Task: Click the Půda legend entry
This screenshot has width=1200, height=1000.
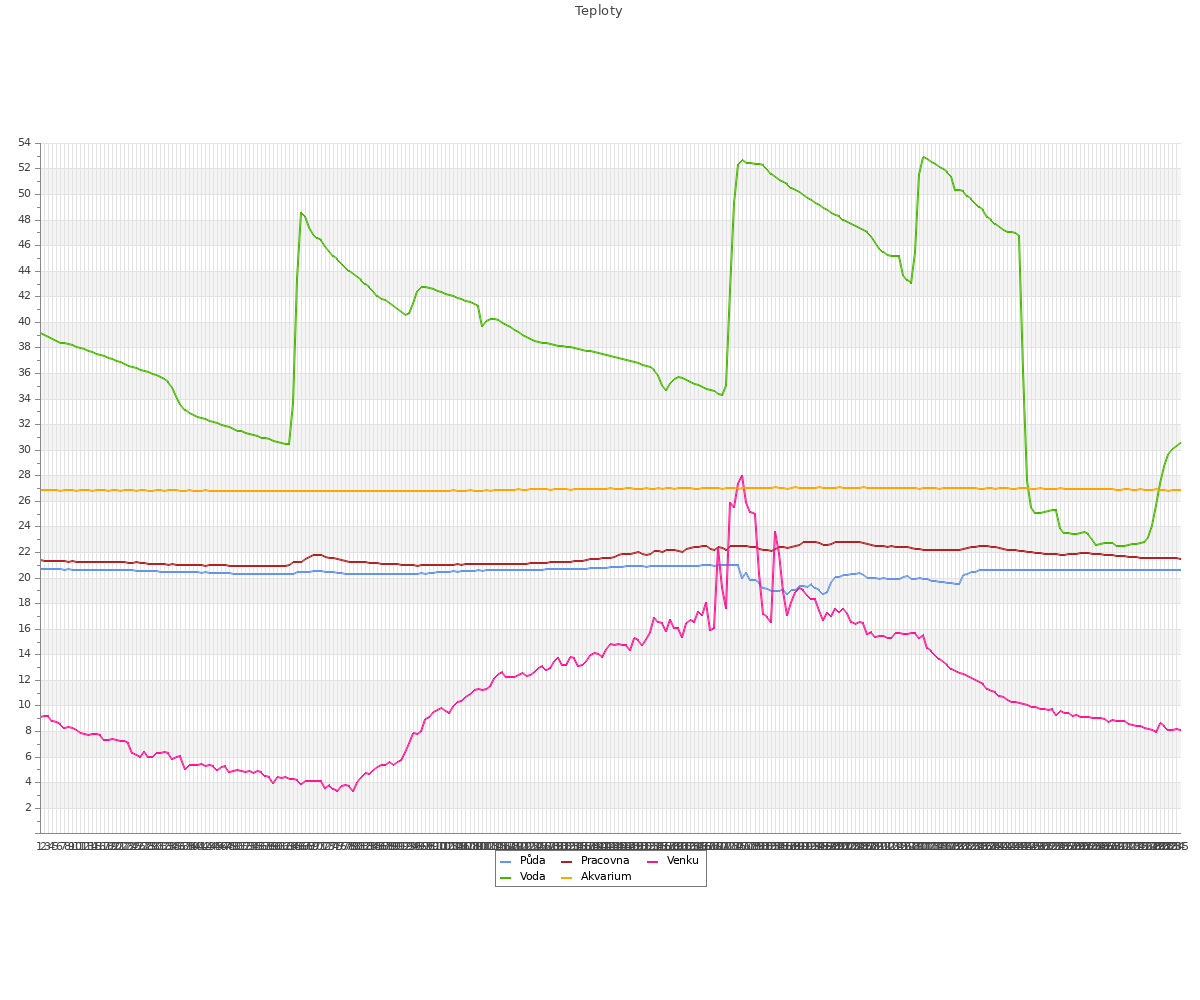Action: point(523,861)
